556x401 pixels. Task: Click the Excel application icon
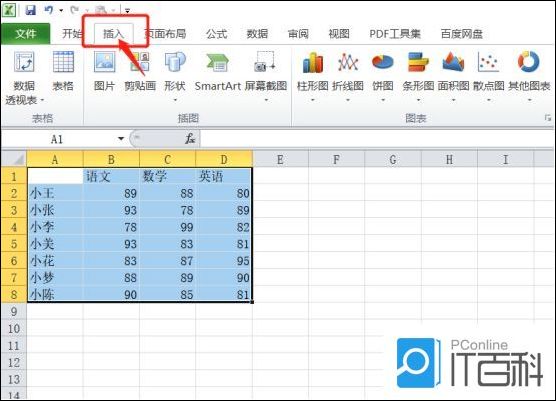point(9,10)
